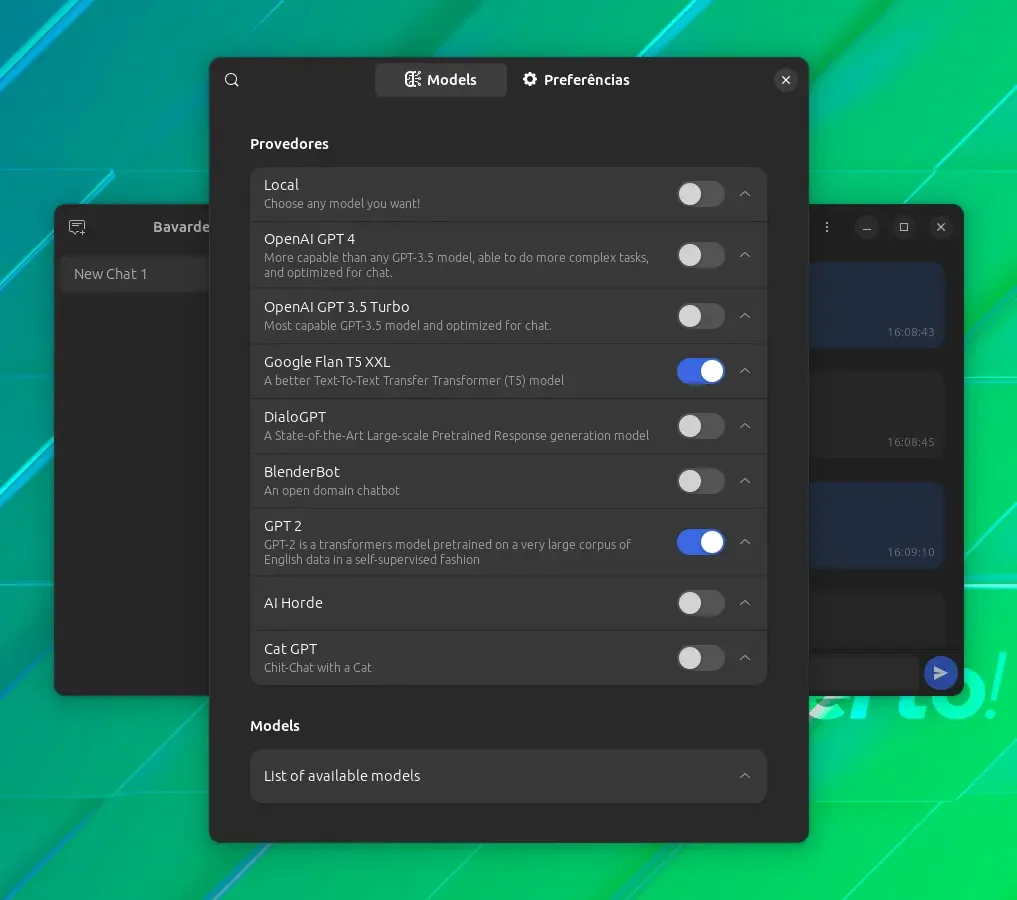This screenshot has height=900, width=1017.
Task: Open the search in the preferences dialog
Action: point(232,80)
